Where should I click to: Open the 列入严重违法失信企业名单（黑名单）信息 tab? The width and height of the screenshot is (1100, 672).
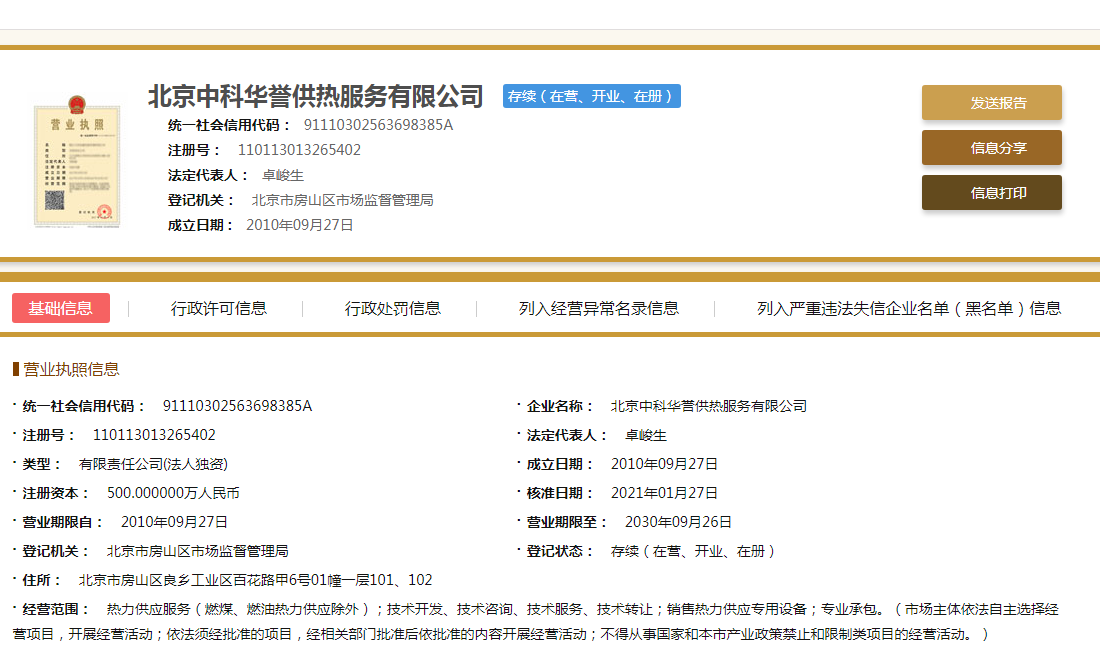(909, 308)
